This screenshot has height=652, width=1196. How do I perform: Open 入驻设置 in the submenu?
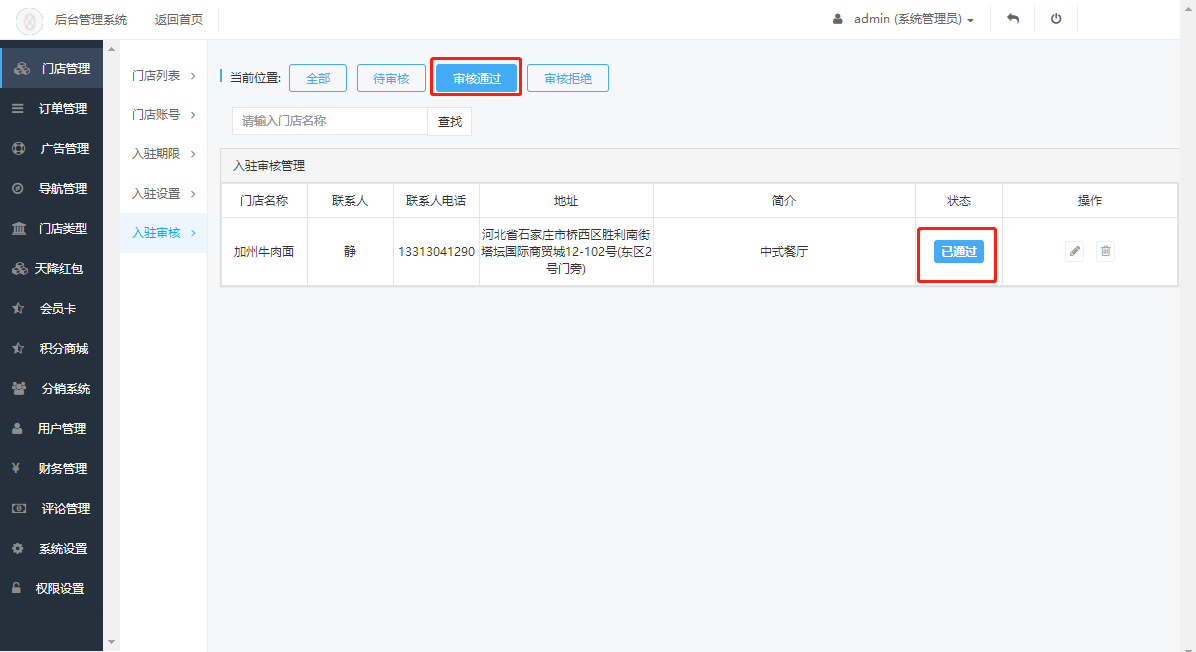(x=156, y=194)
